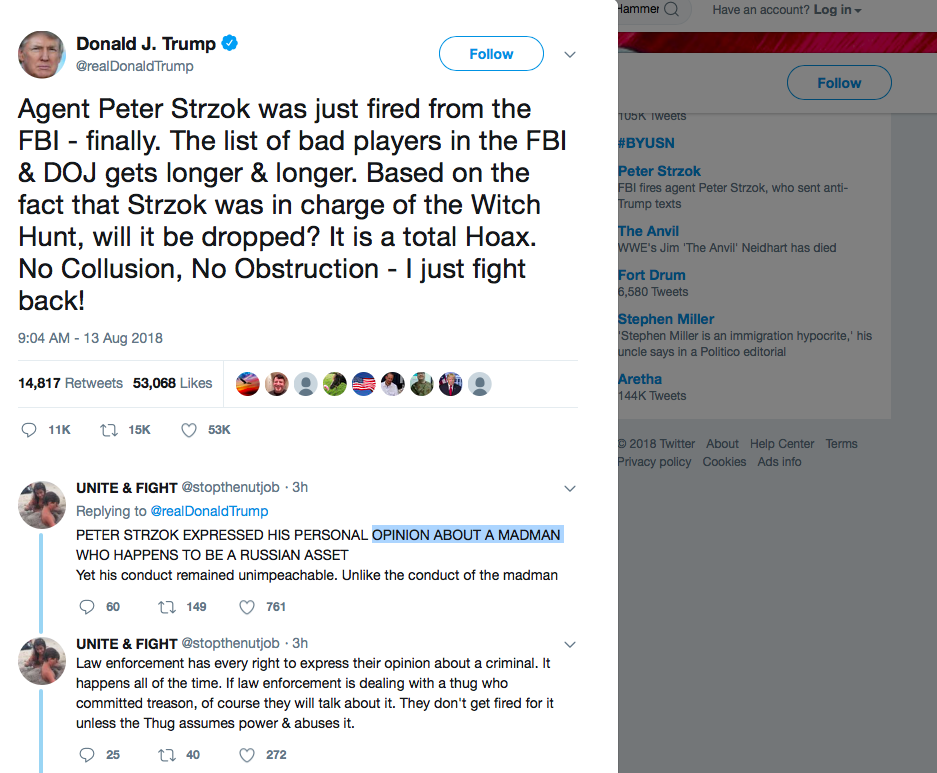Click the Follow button in background profile
937x773 pixels.
pos(839,83)
